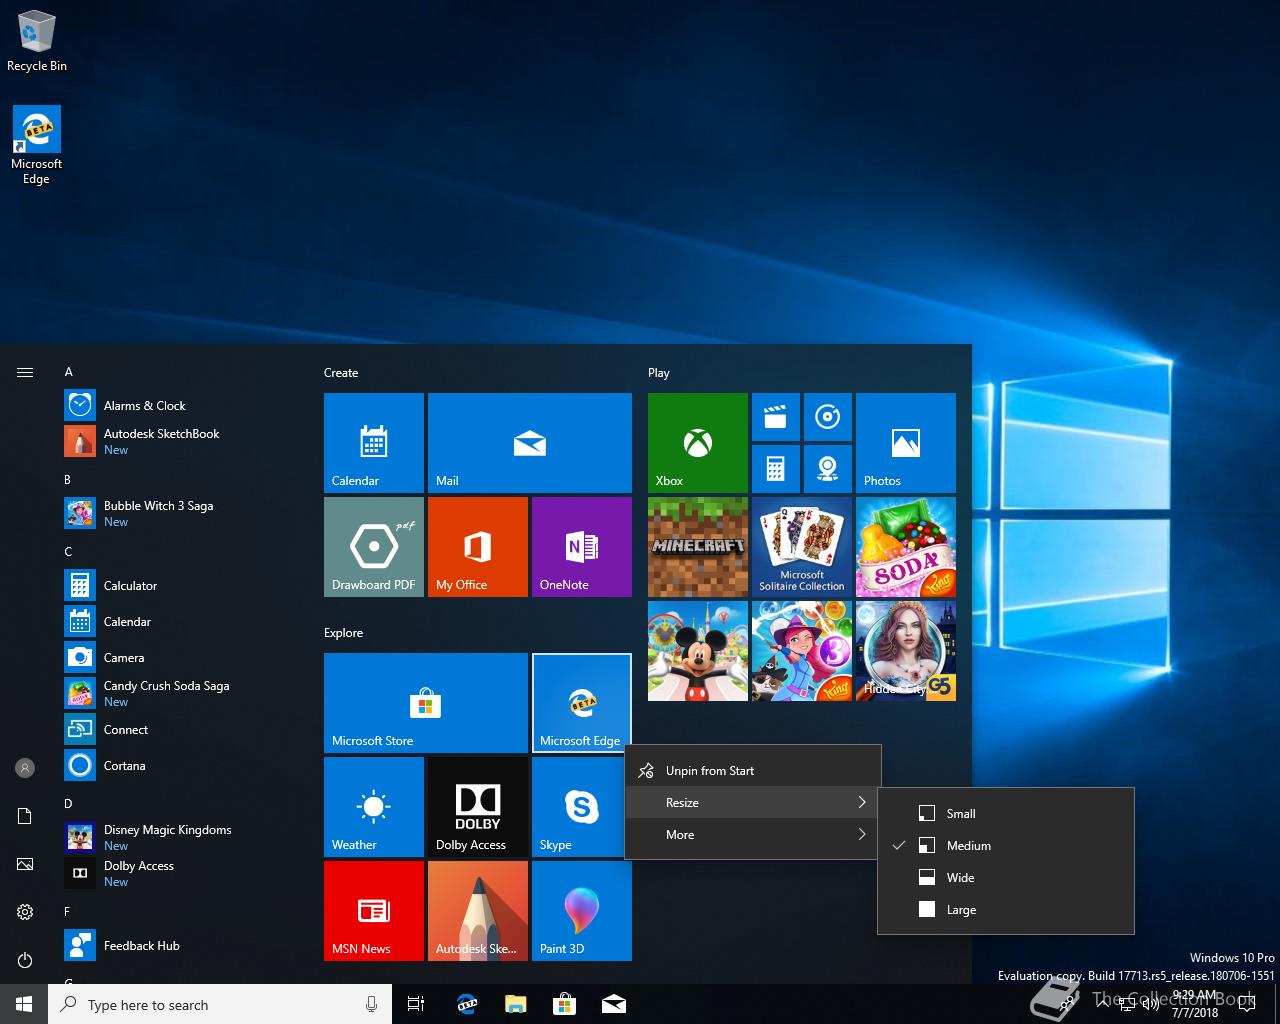Open Microsoft Store from the taskbar

click(564, 1004)
